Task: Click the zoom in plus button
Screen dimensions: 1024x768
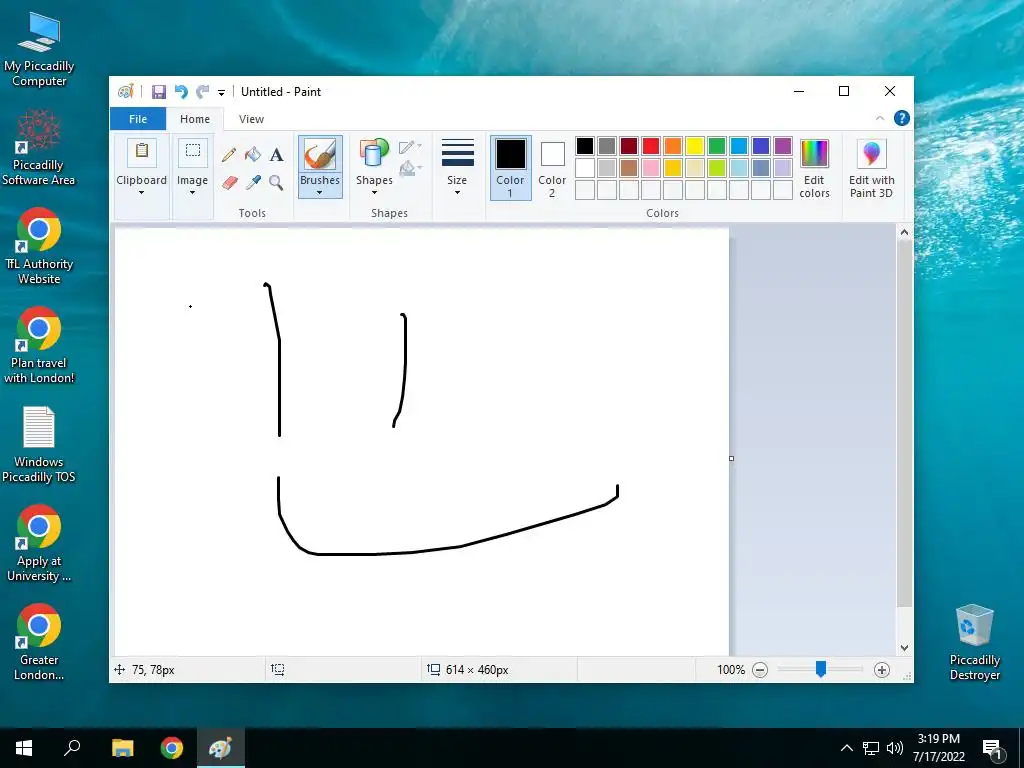Action: click(x=882, y=670)
